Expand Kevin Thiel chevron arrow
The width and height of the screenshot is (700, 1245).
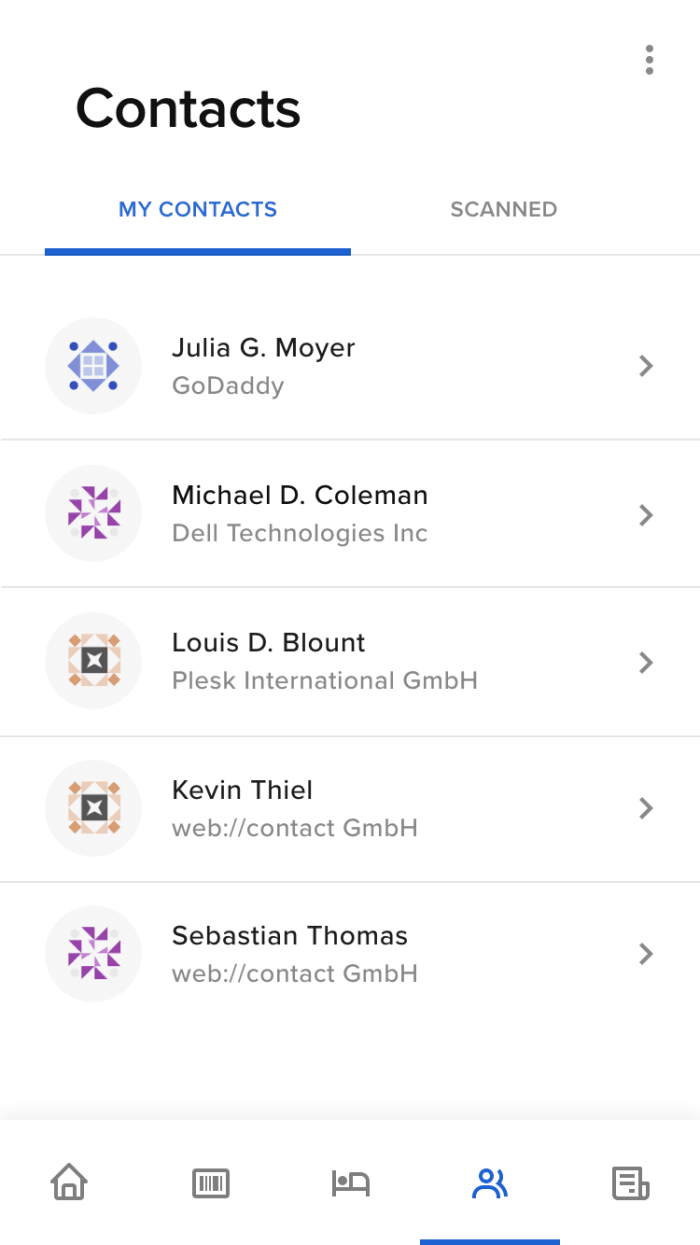pos(646,808)
